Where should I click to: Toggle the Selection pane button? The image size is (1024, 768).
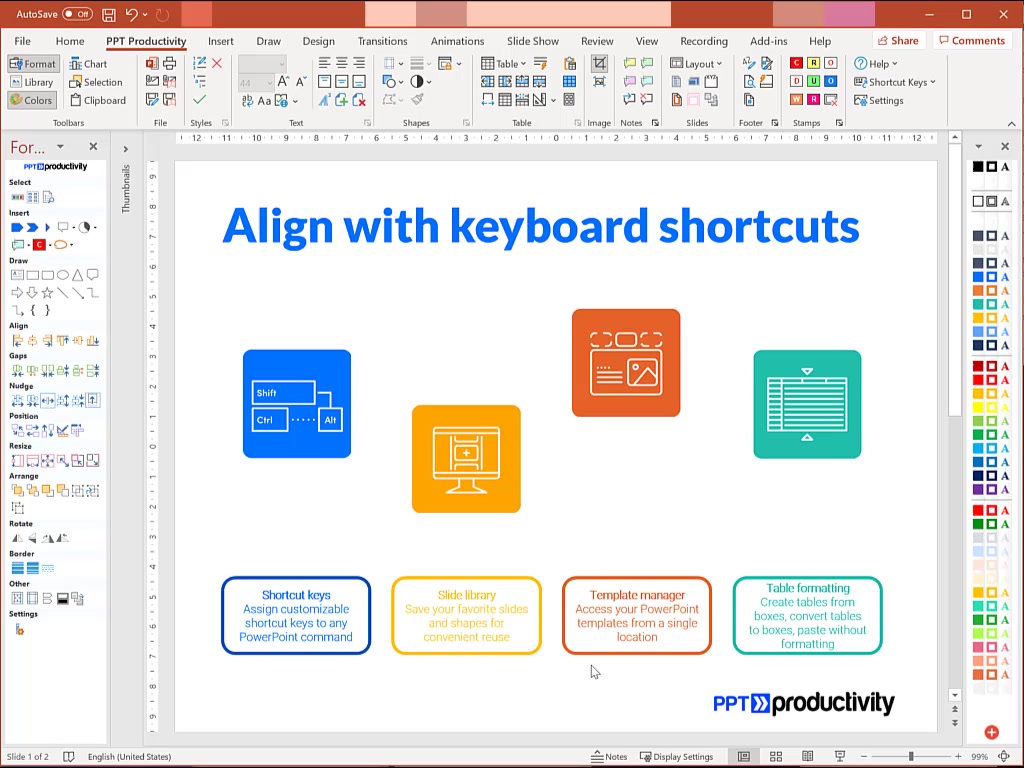[x=96, y=82]
